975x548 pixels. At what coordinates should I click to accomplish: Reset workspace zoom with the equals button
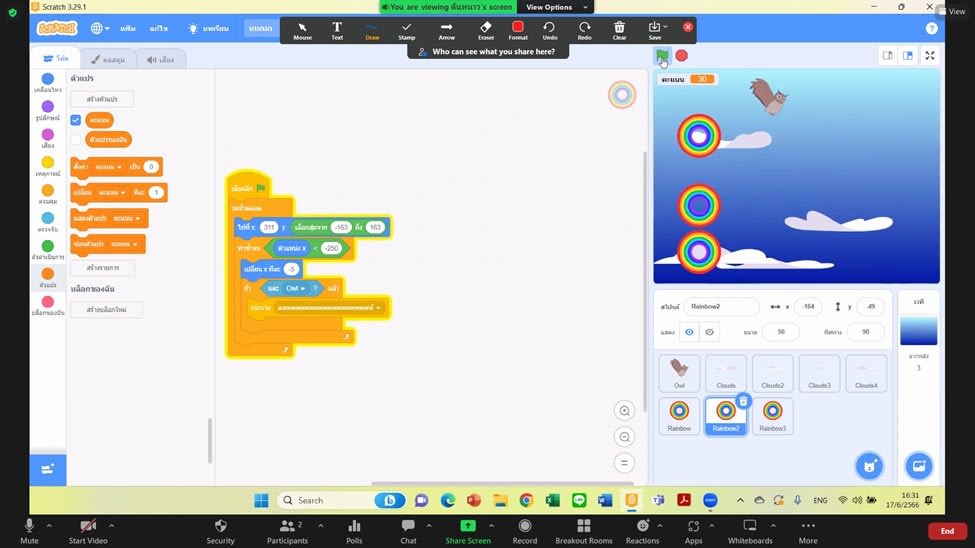[x=624, y=463]
